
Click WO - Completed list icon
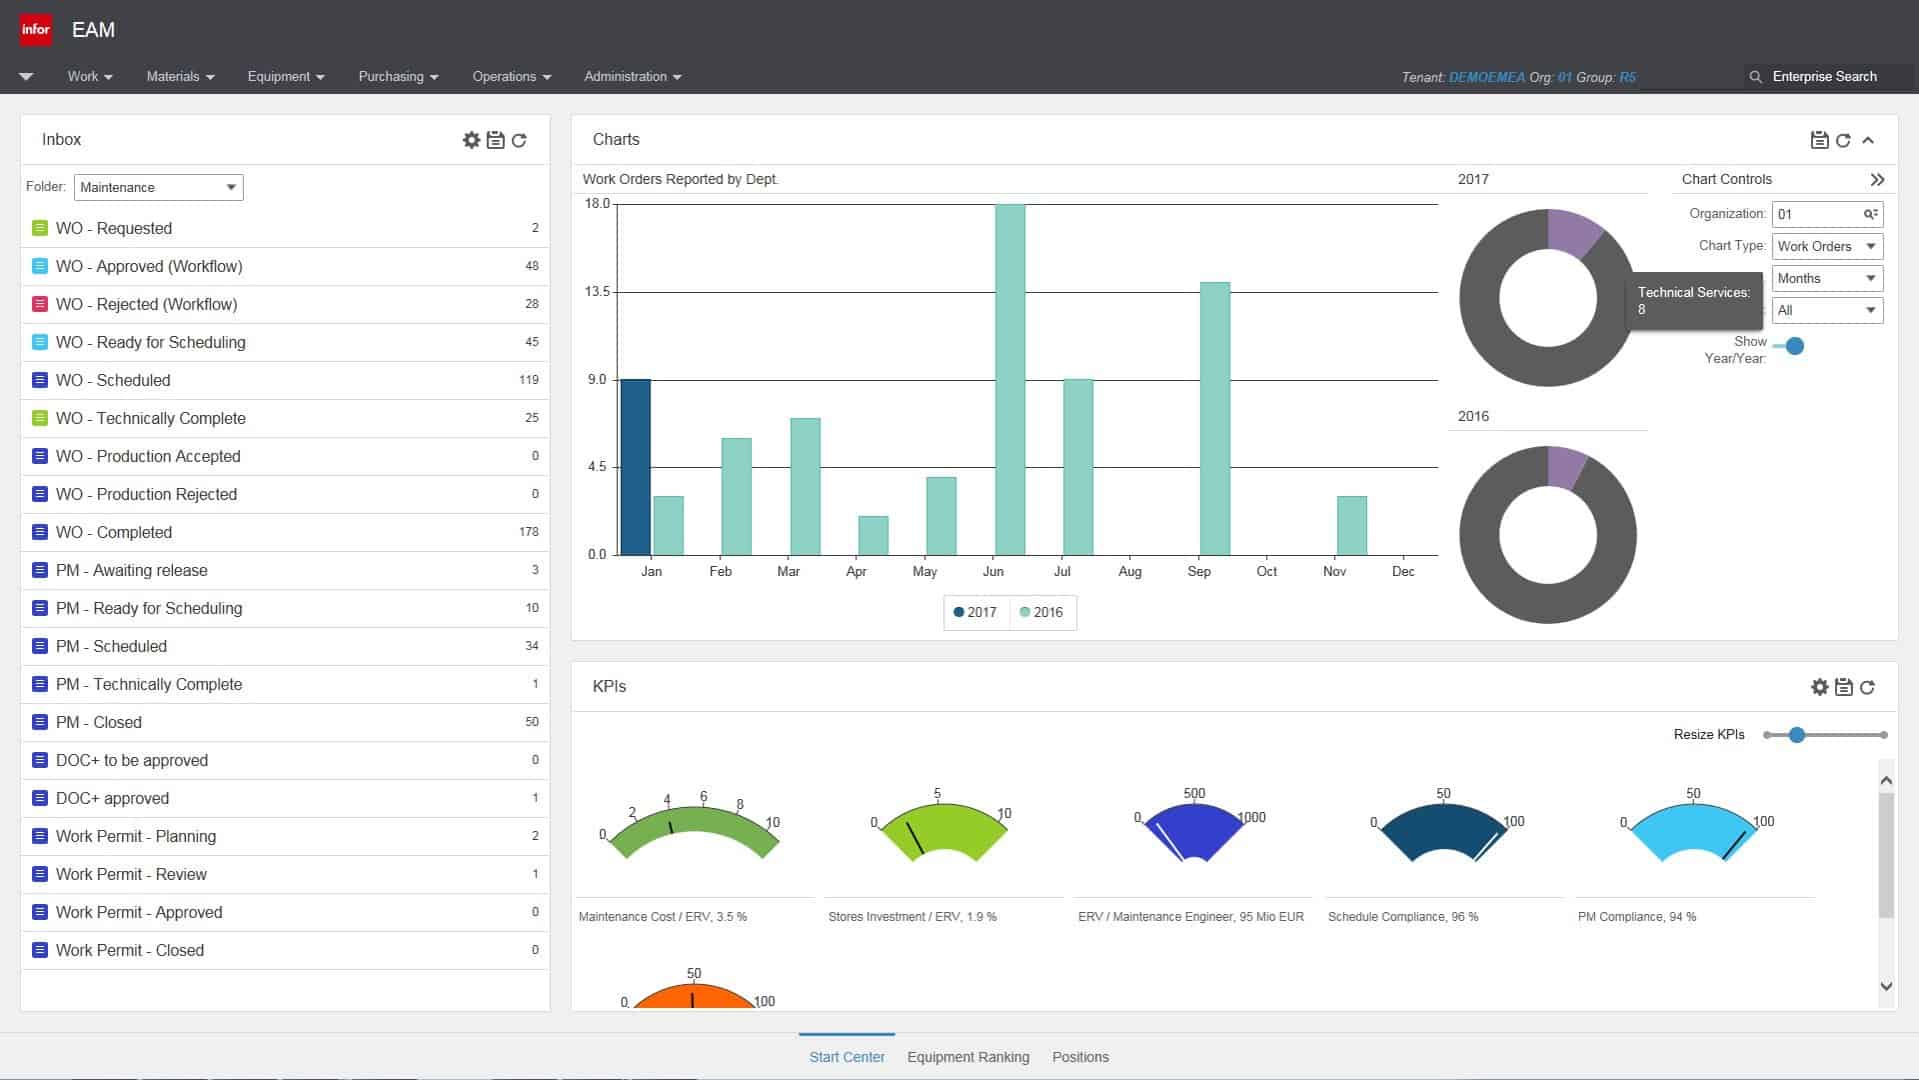pos(40,532)
